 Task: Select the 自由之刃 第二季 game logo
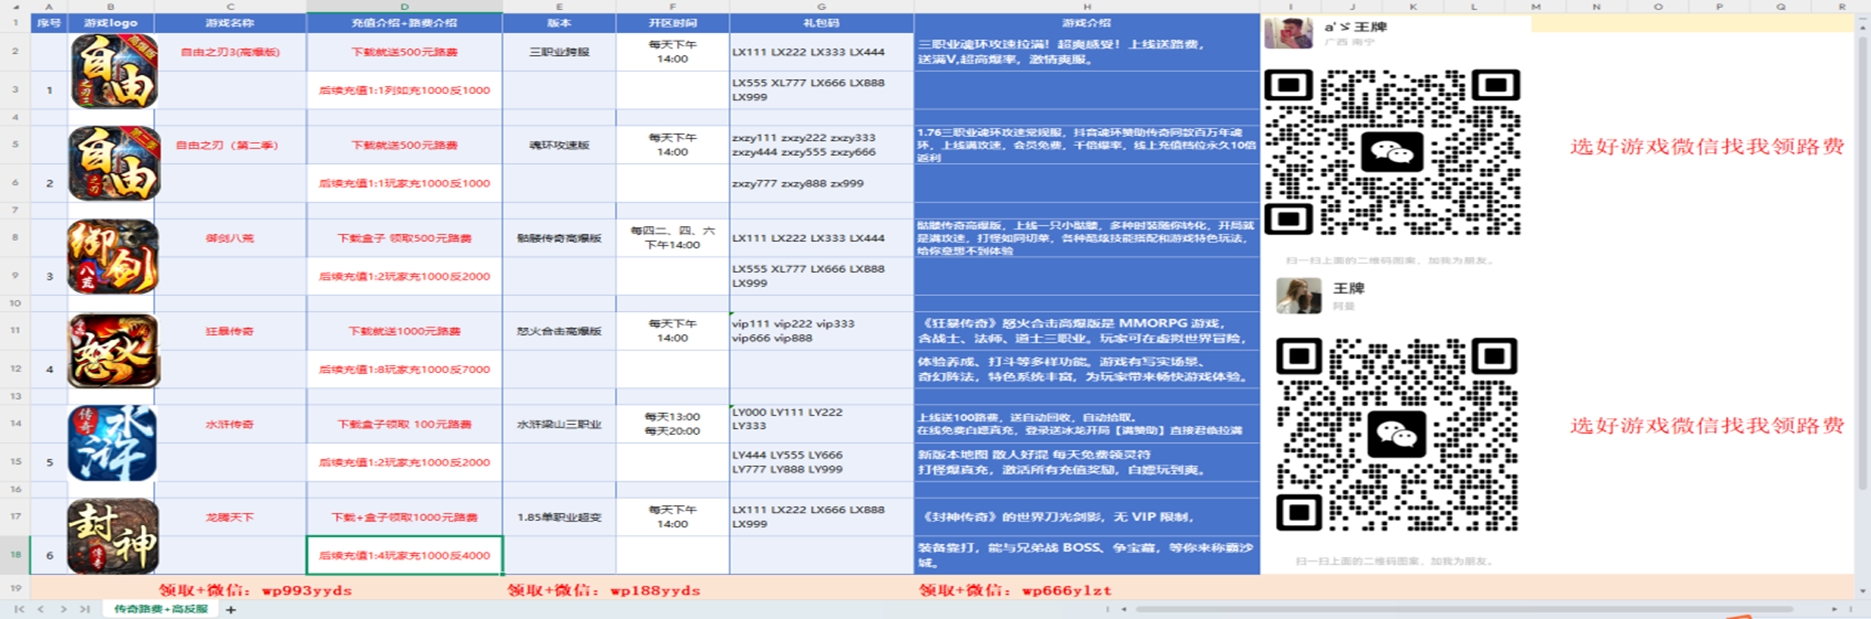(113, 163)
